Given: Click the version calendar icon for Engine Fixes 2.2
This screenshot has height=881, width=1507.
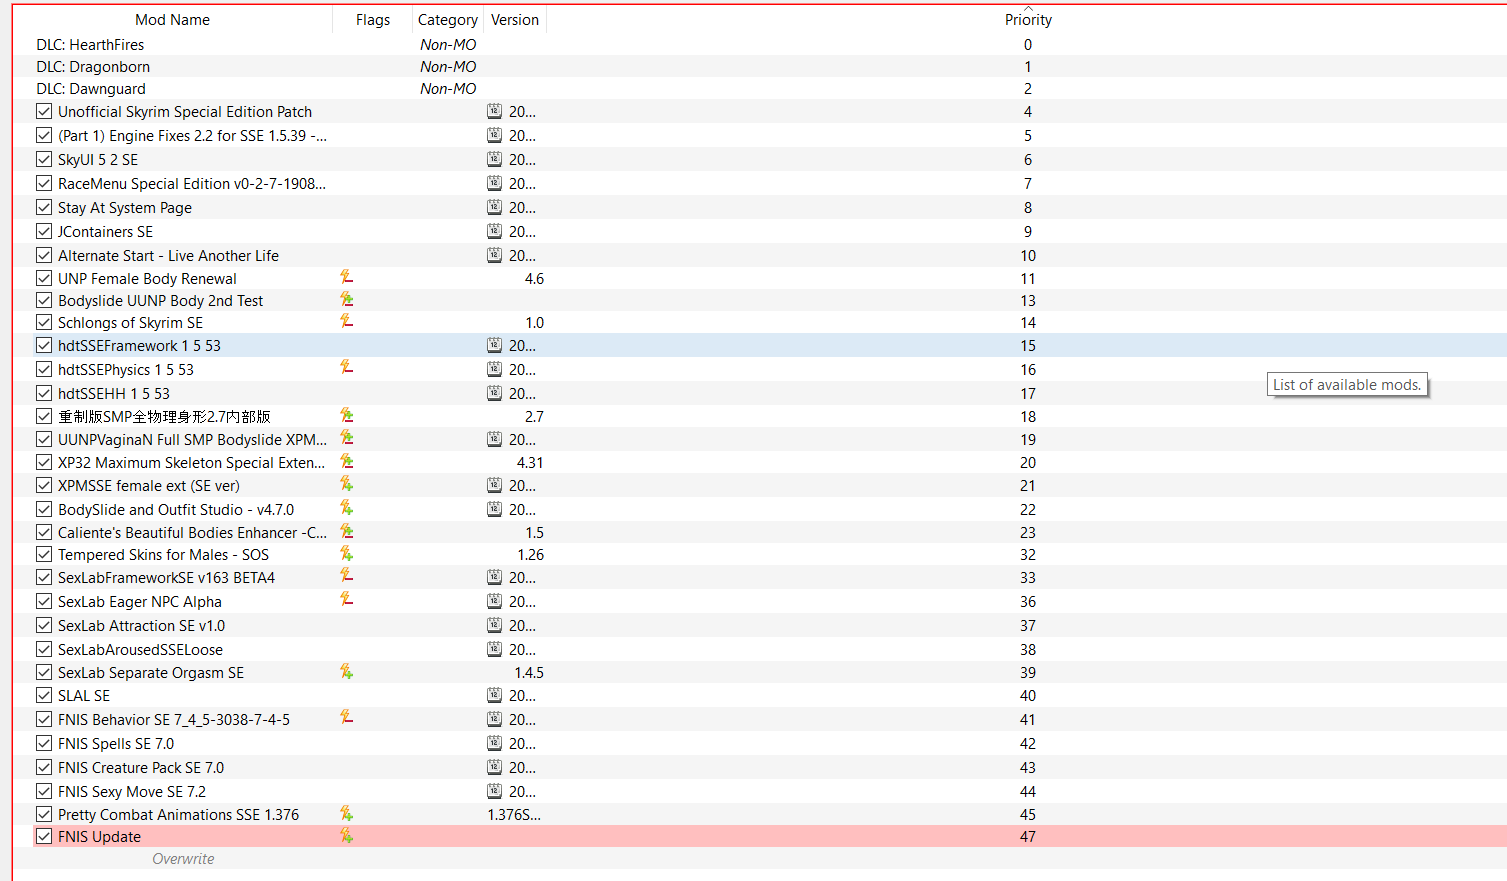Looking at the screenshot, I should coord(494,135).
